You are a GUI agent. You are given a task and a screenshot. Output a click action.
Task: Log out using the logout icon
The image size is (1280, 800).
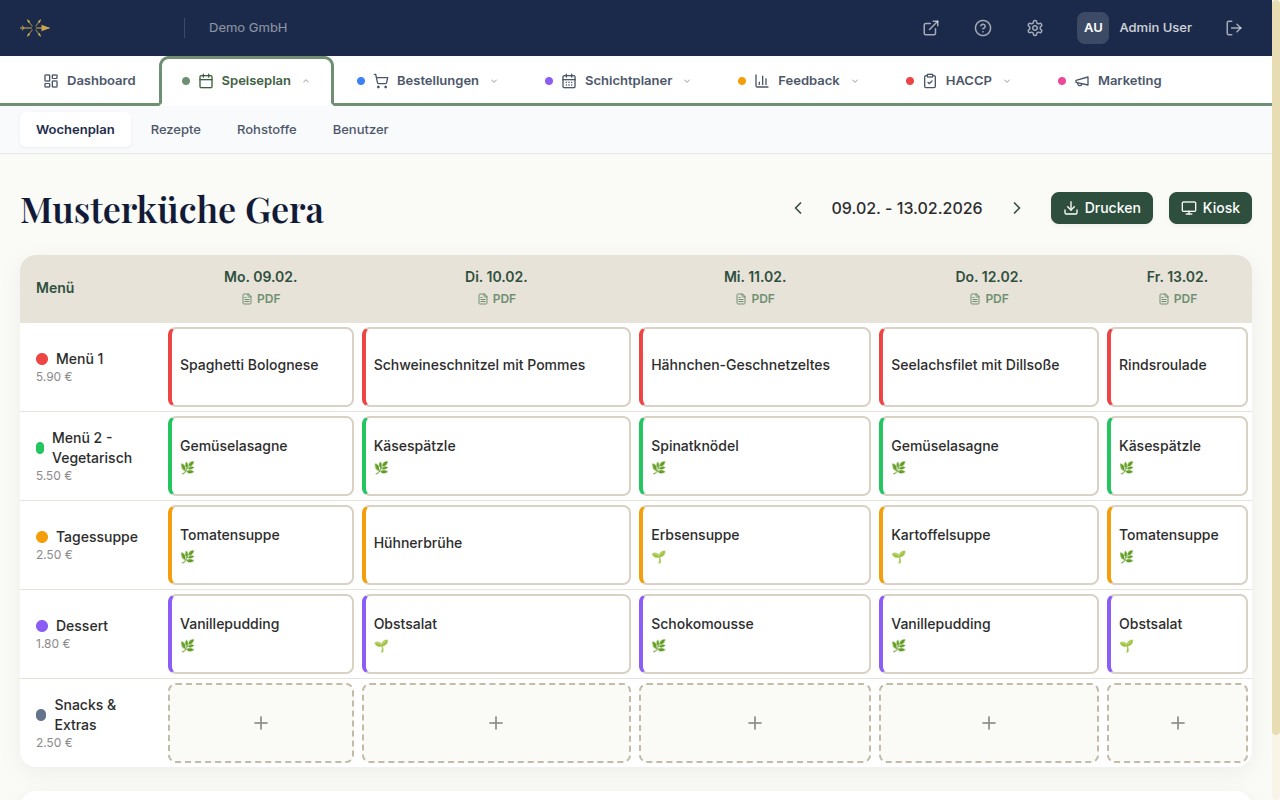tap(1234, 28)
